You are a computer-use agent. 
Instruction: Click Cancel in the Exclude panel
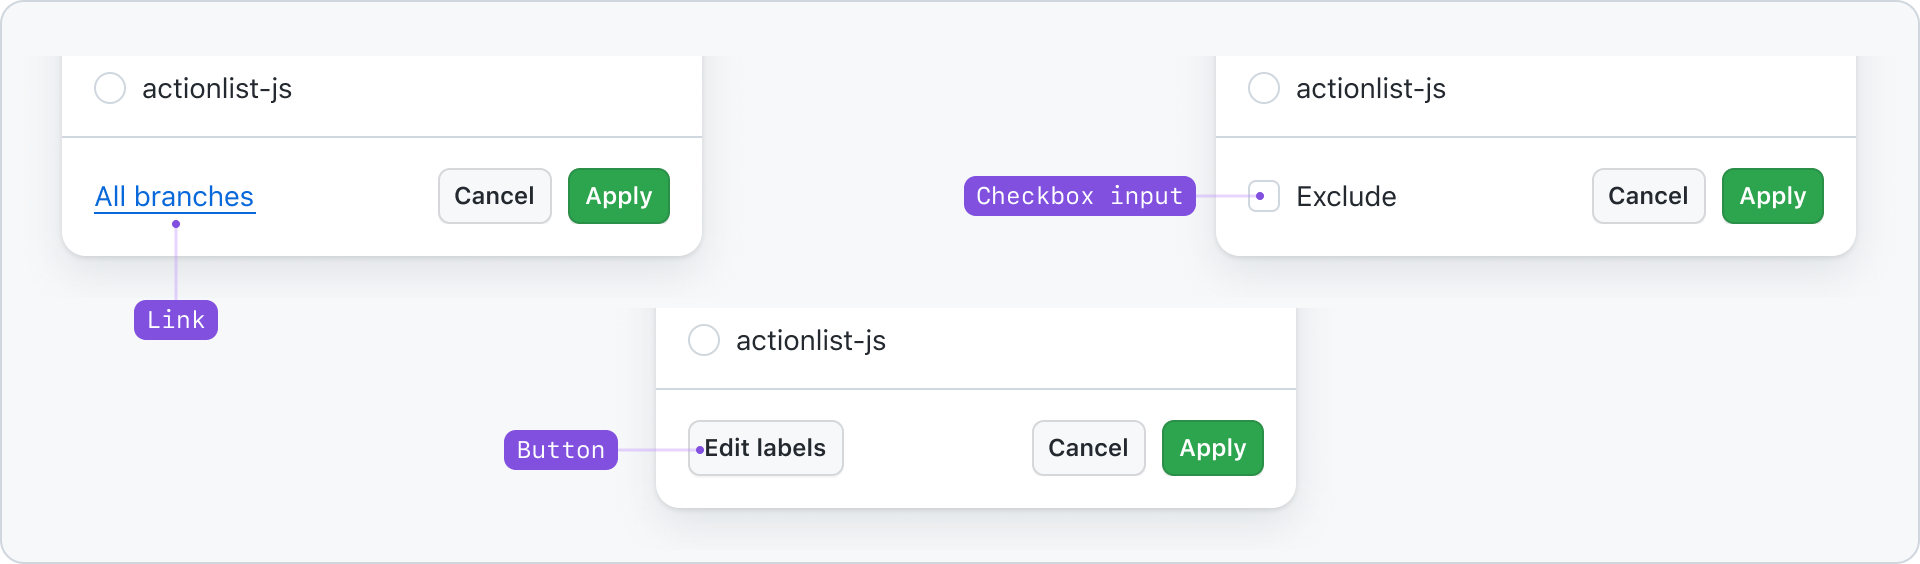tap(1649, 196)
